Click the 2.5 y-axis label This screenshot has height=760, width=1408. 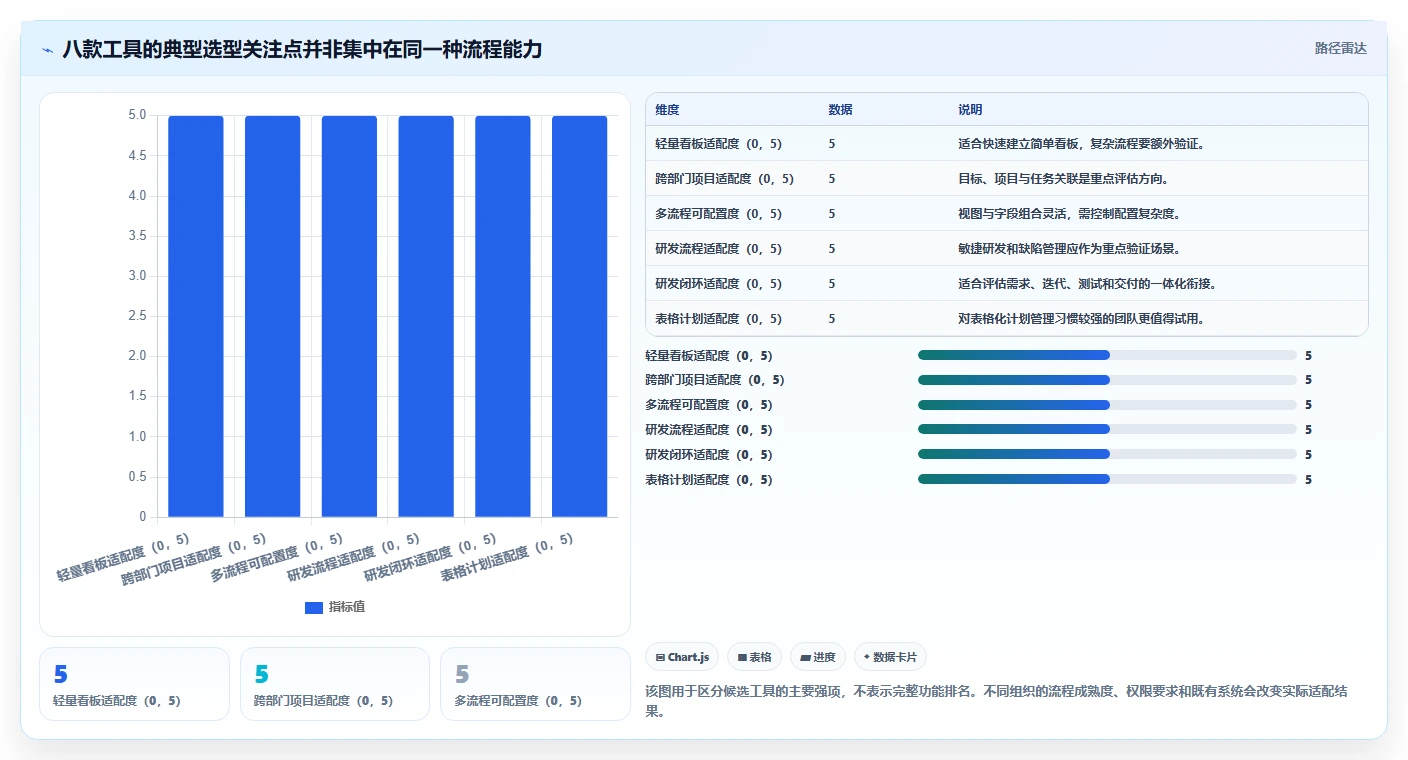[137, 316]
